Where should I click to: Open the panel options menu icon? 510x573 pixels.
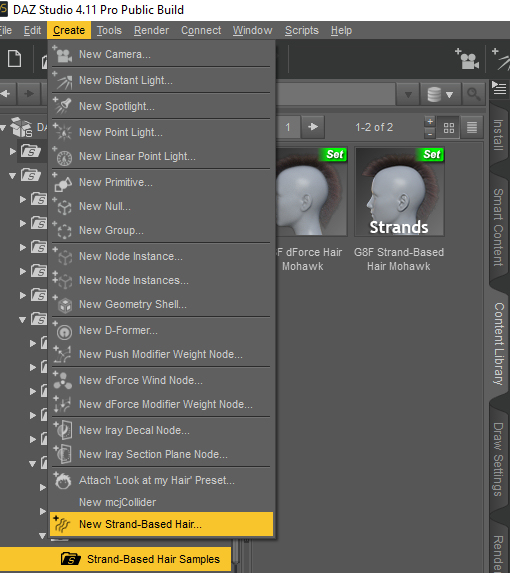click(x=499, y=88)
